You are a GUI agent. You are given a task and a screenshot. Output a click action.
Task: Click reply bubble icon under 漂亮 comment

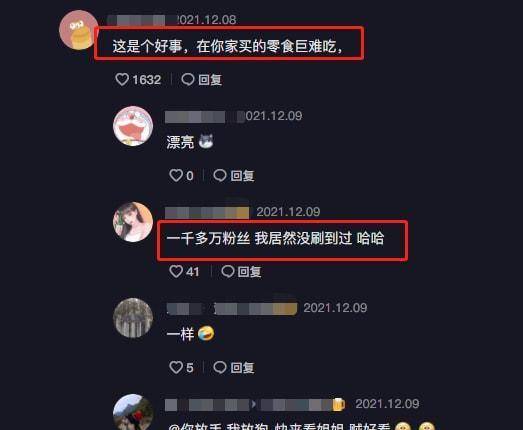(220, 175)
